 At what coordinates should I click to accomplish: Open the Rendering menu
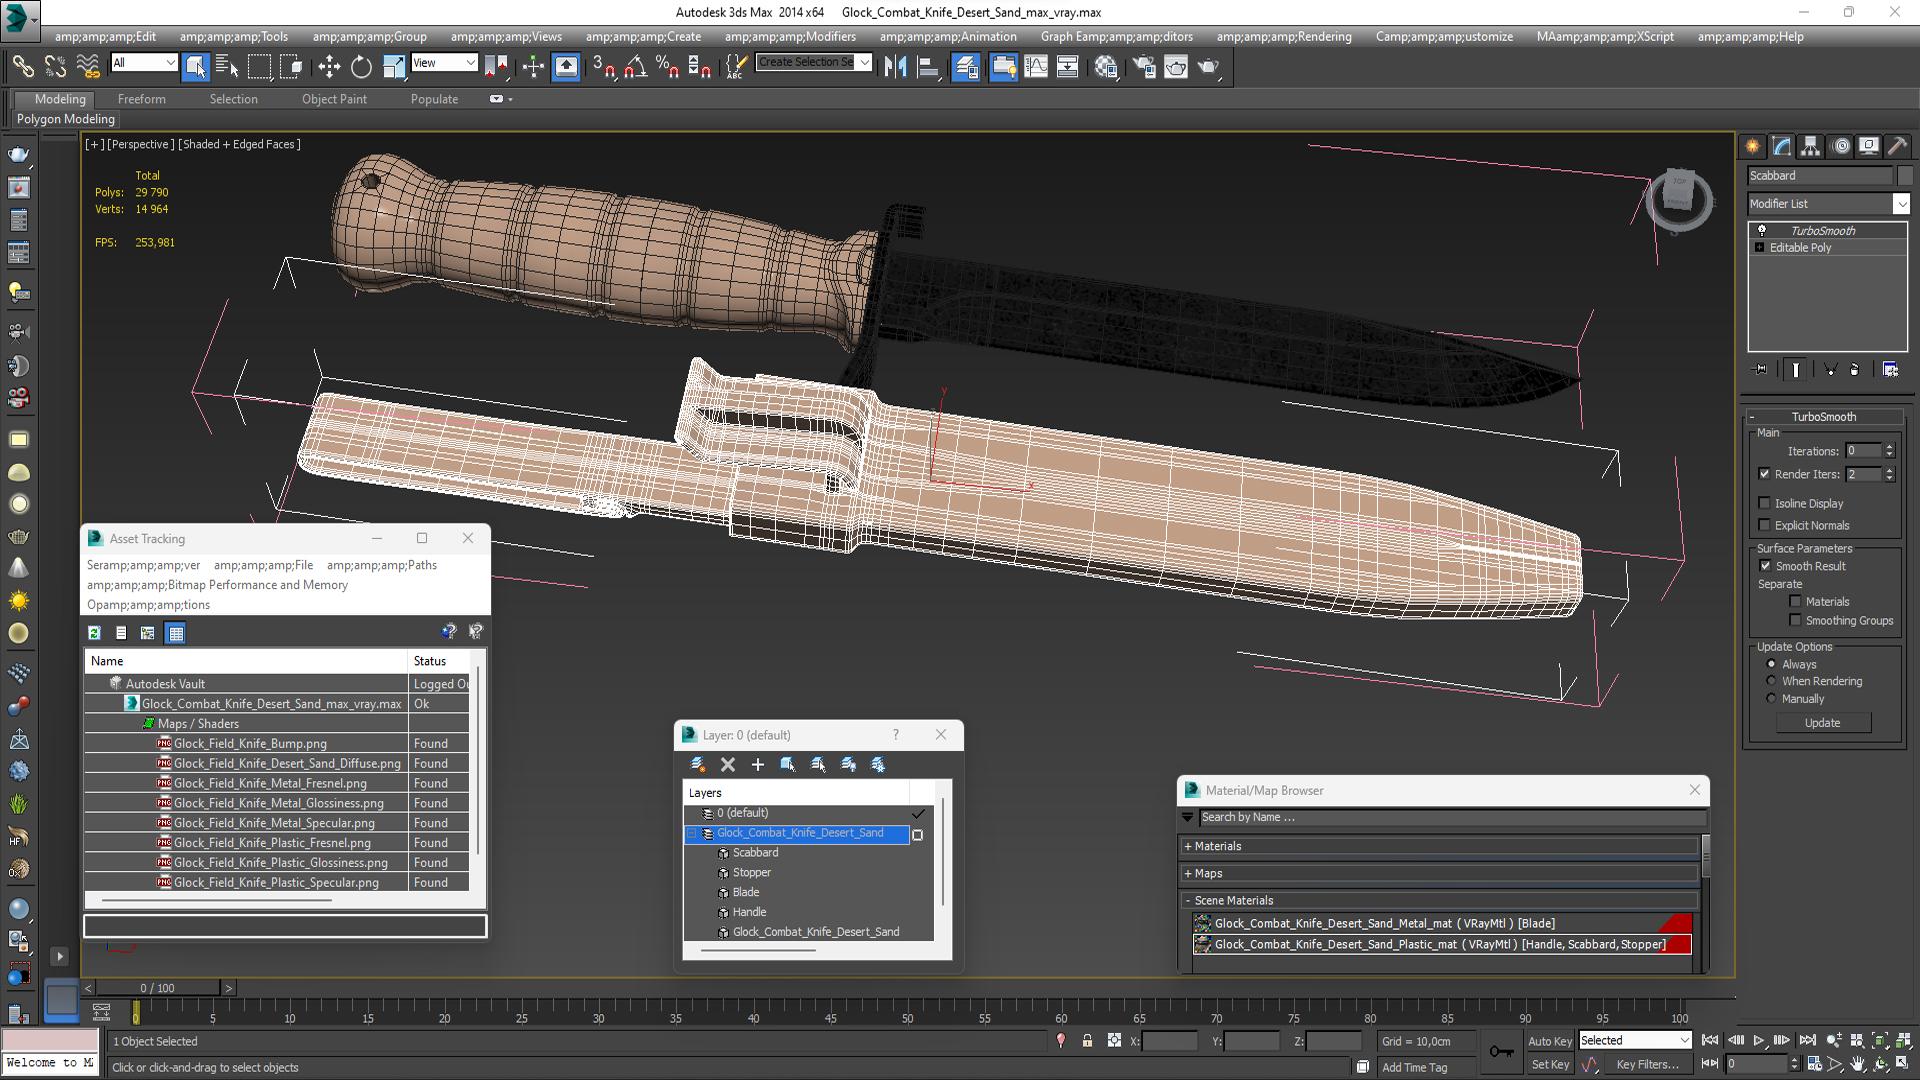1283,37
